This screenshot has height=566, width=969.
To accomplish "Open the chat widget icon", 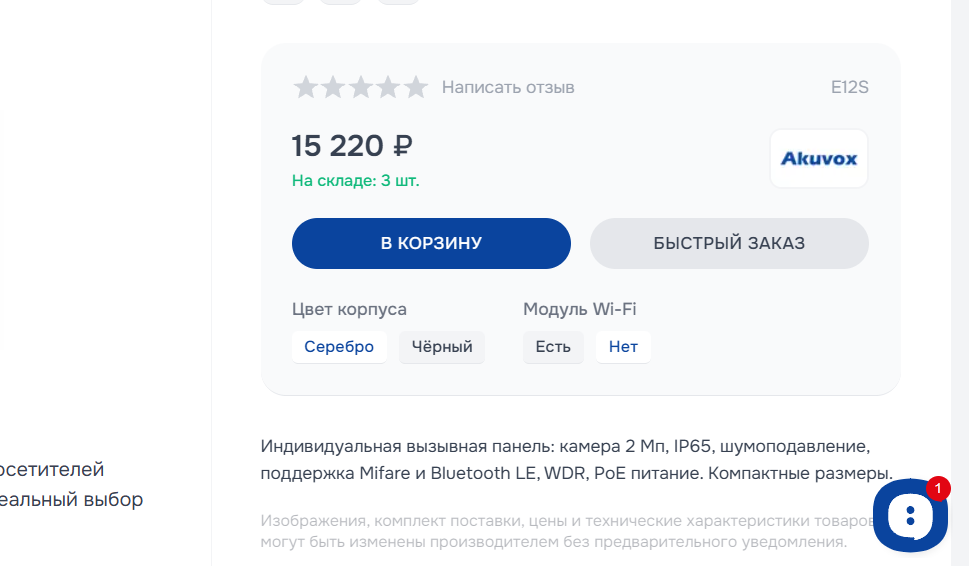I will [909, 517].
